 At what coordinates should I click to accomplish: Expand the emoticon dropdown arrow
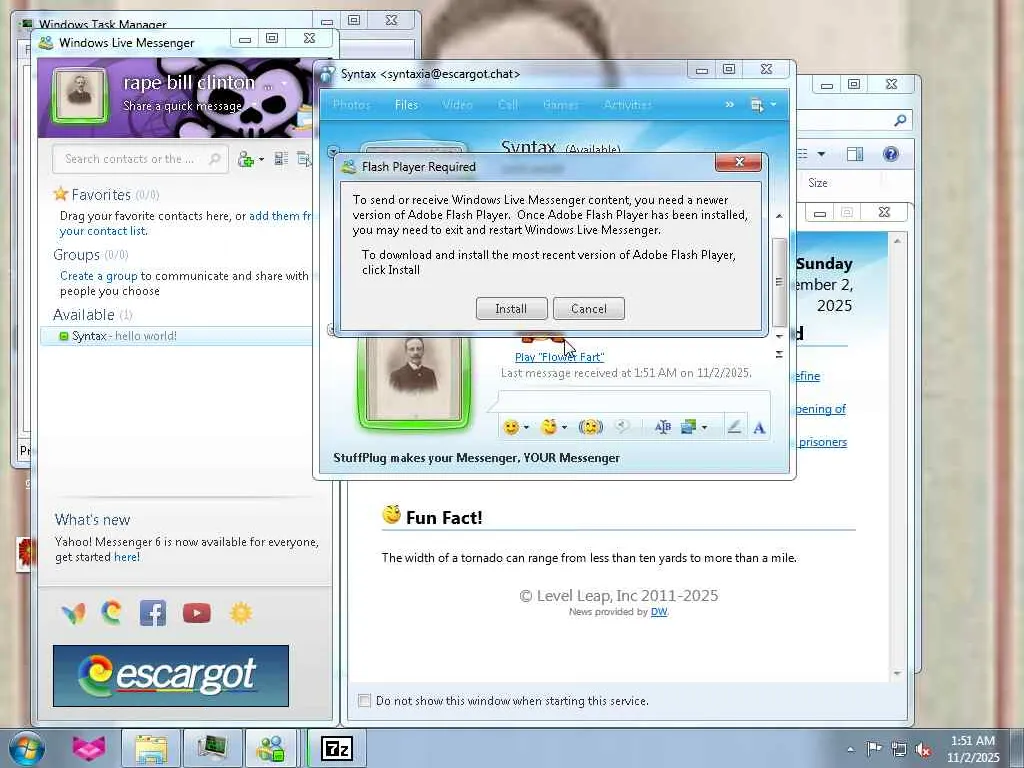526,428
